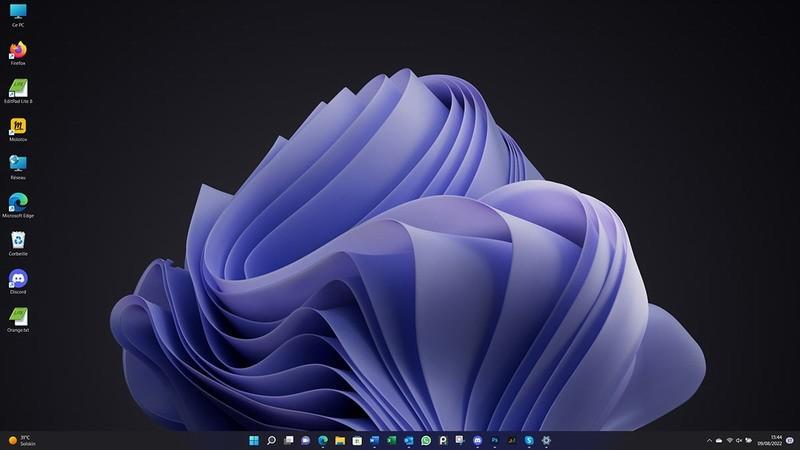Open taskbar Search
The height and width of the screenshot is (450, 800).
pyautogui.click(x=271, y=440)
